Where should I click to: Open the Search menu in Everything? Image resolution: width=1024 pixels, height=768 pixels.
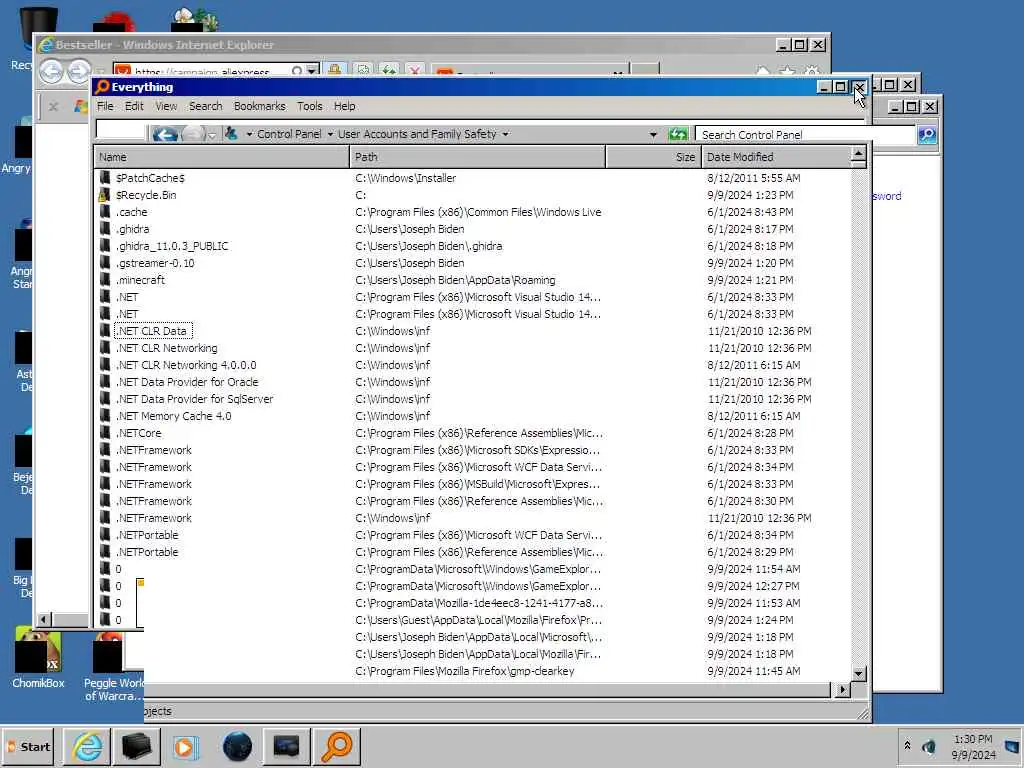pyautogui.click(x=206, y=106)
